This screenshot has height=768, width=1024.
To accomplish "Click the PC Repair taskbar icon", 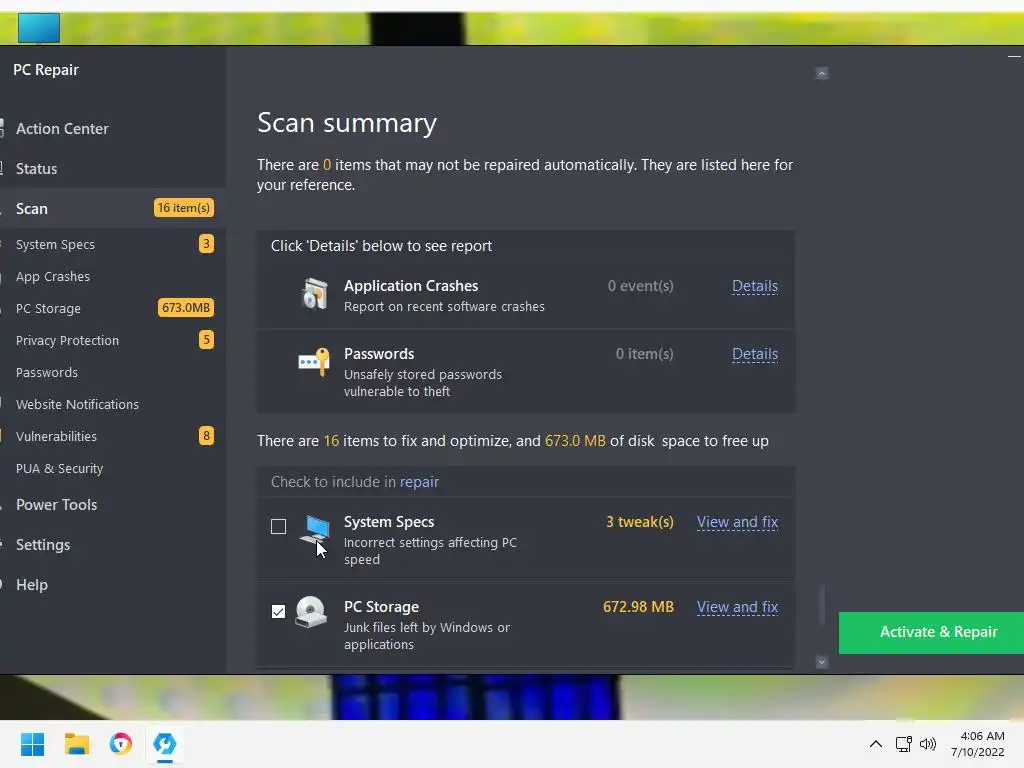I will (x=165, y=744).
